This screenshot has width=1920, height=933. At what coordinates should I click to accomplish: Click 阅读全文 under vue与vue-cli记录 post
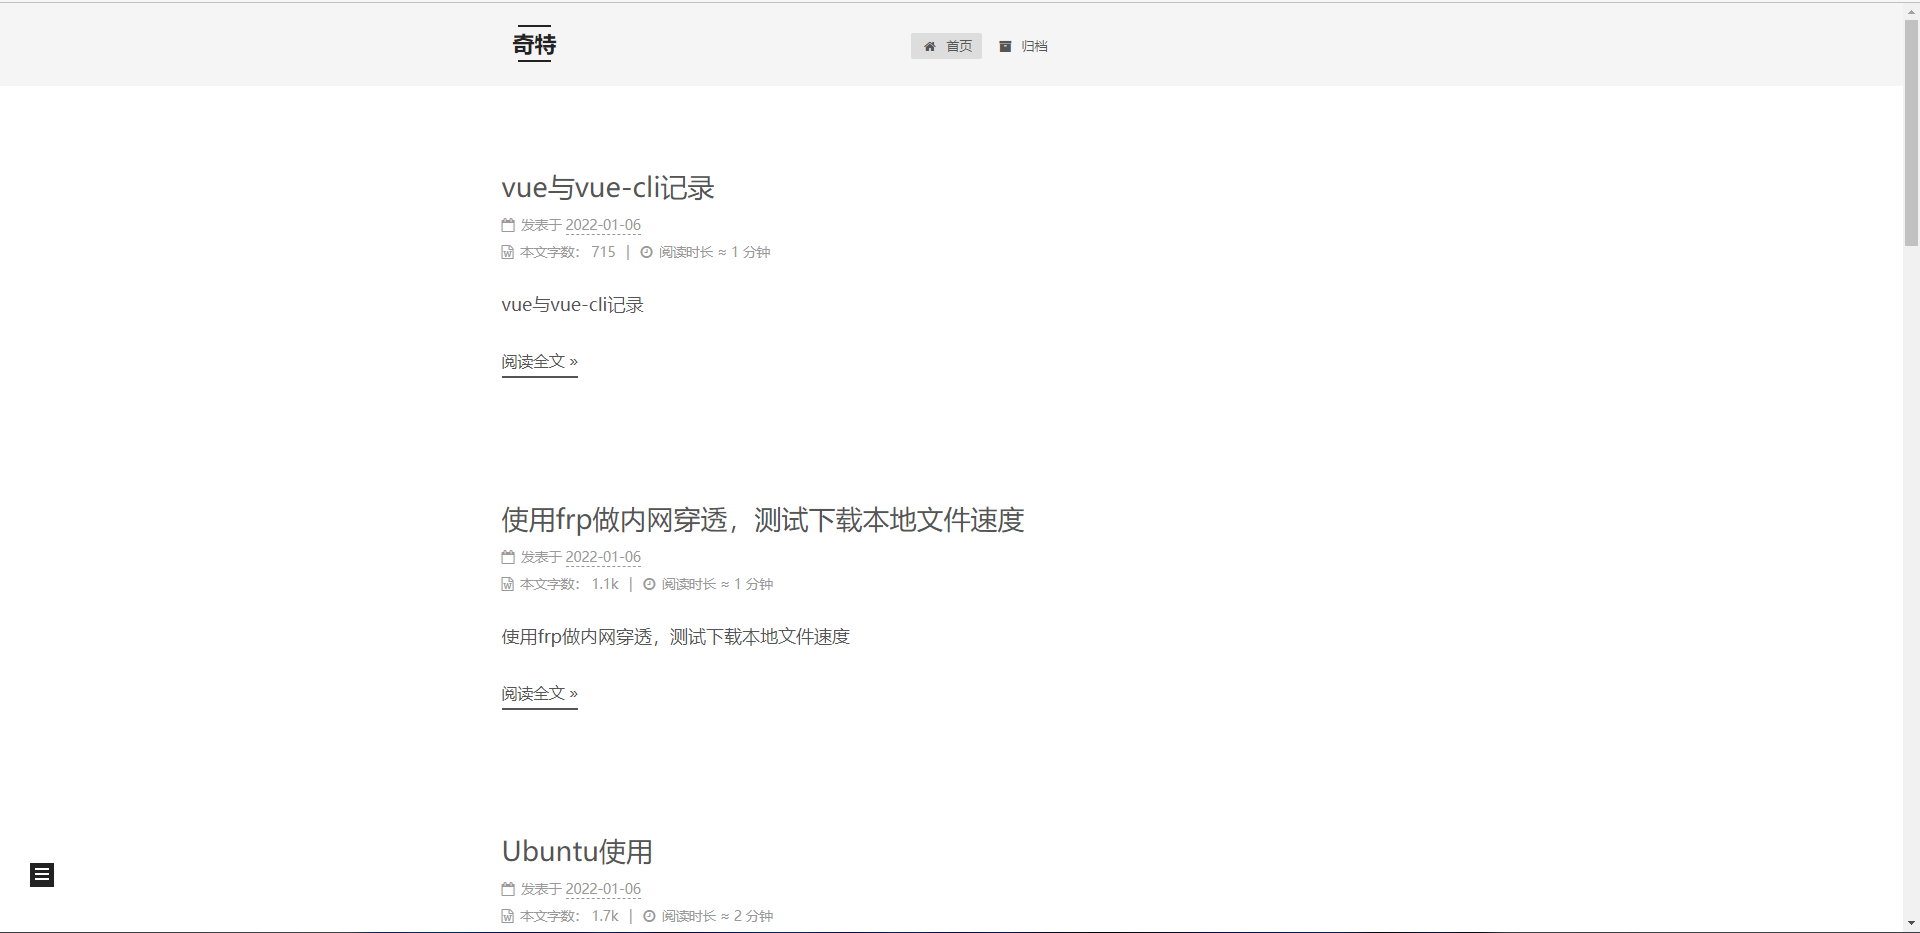point(540,362)
